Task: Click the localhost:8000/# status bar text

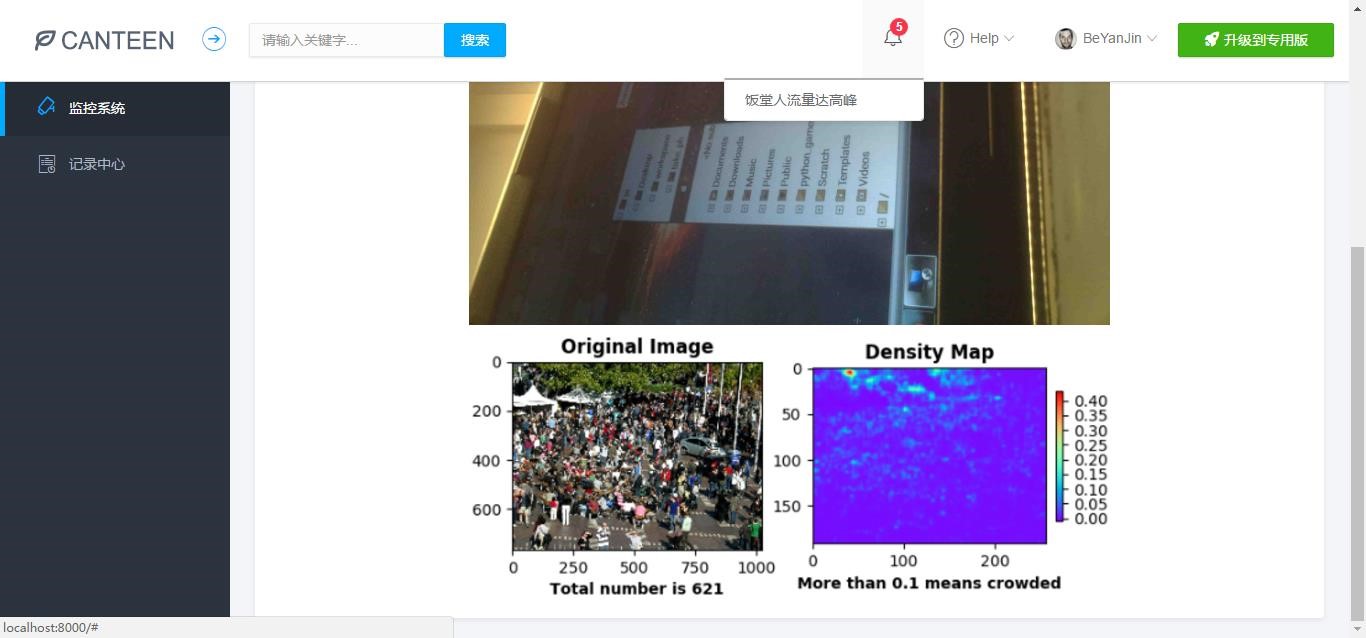Action: click(x=51, y=627)
